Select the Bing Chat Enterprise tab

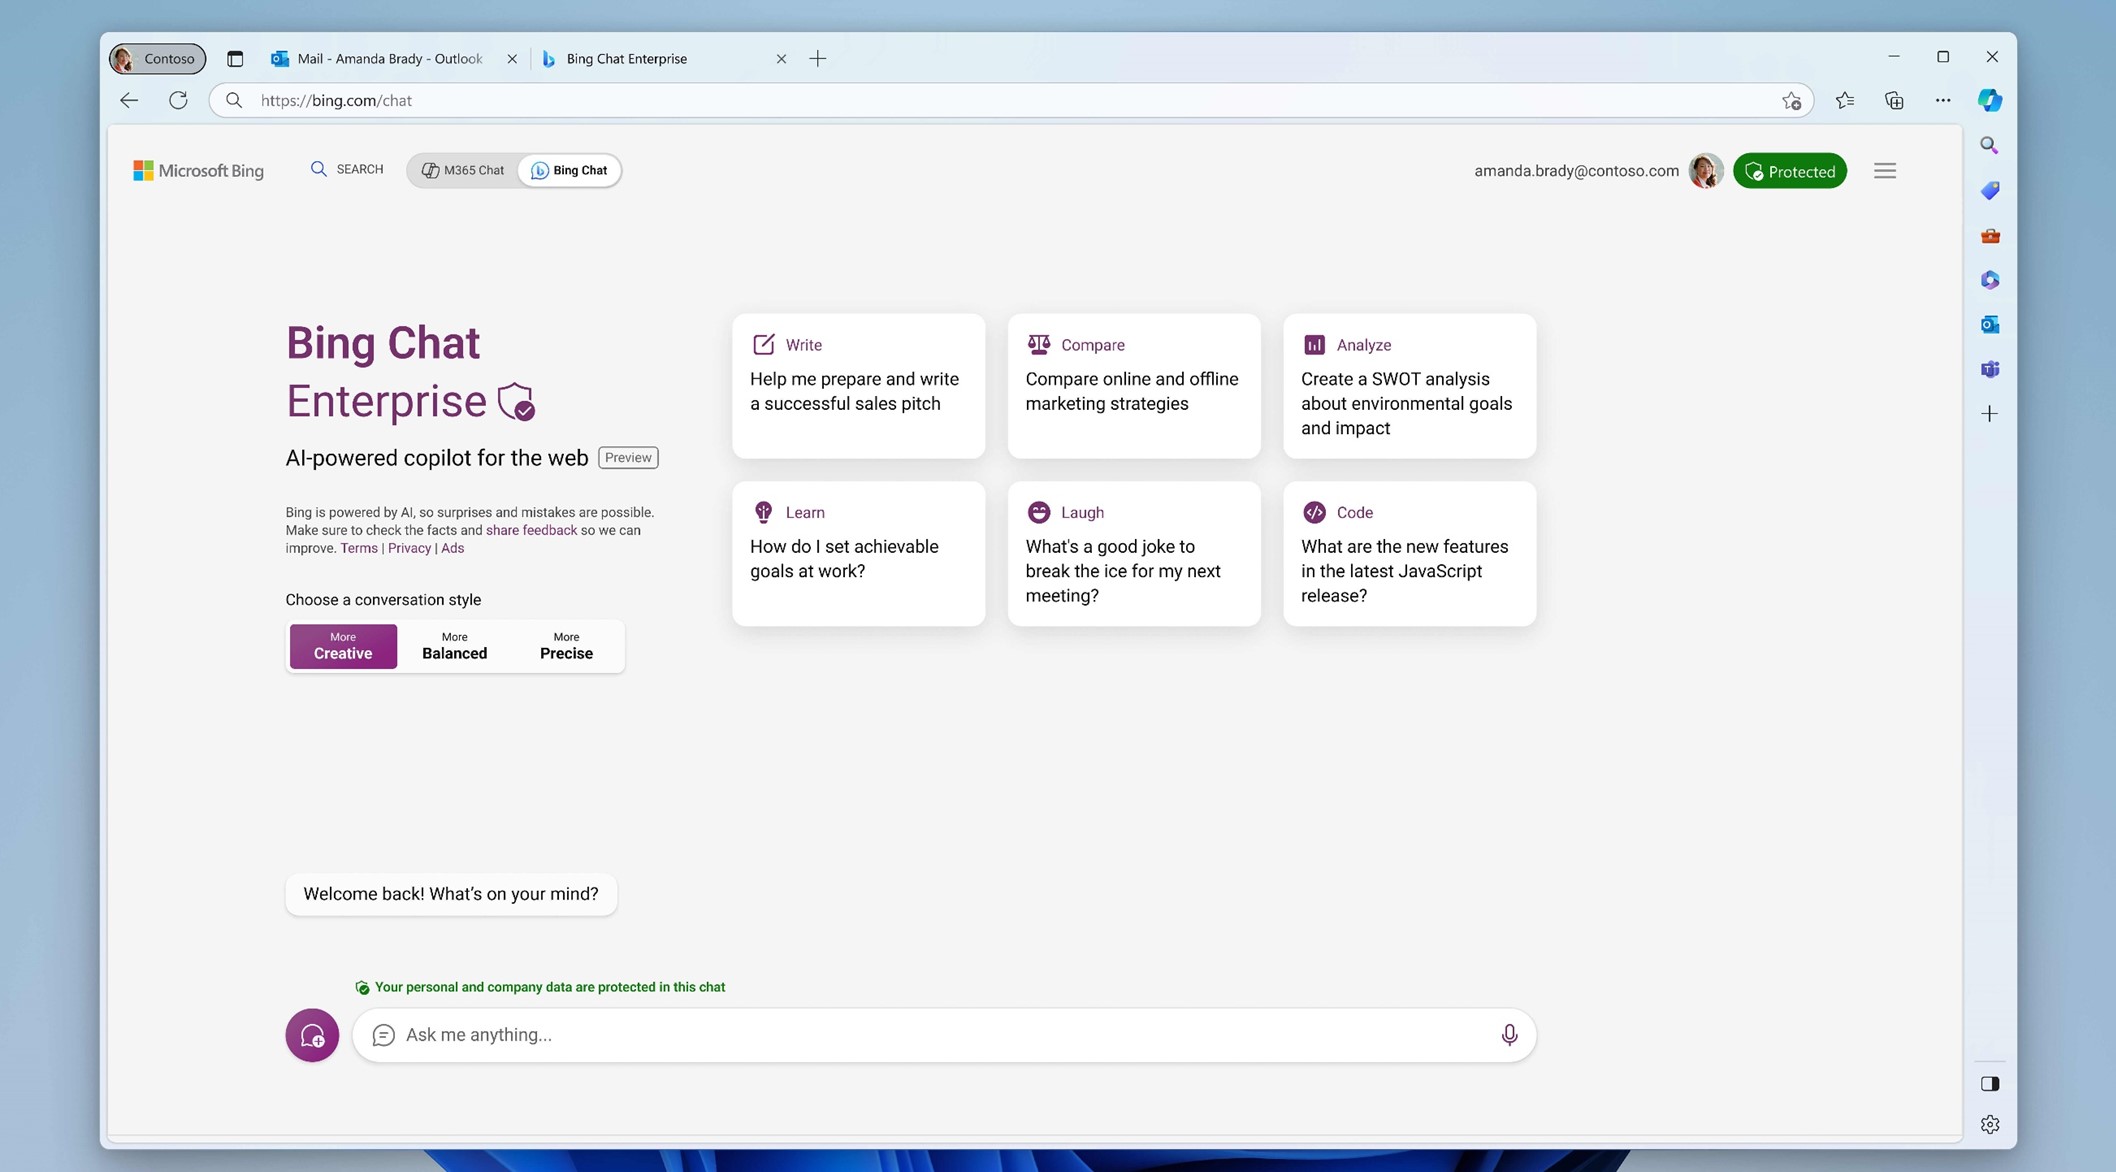click(x=628, y=58)
